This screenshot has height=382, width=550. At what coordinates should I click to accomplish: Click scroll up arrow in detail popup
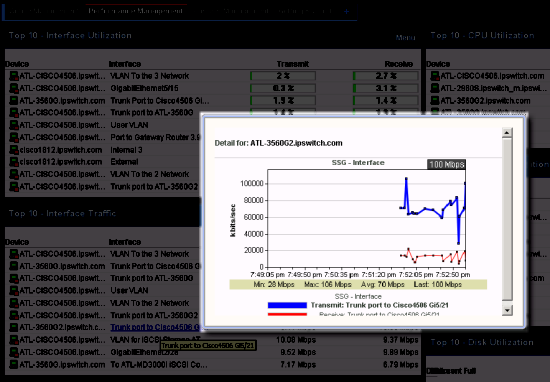[x=507, y=133]
